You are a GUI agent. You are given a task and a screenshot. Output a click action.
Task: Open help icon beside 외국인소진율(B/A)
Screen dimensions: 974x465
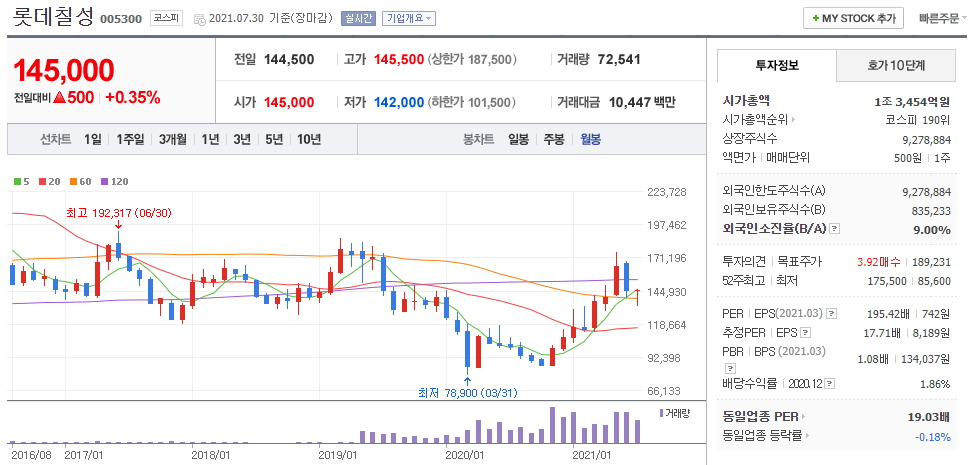[835, 229]
